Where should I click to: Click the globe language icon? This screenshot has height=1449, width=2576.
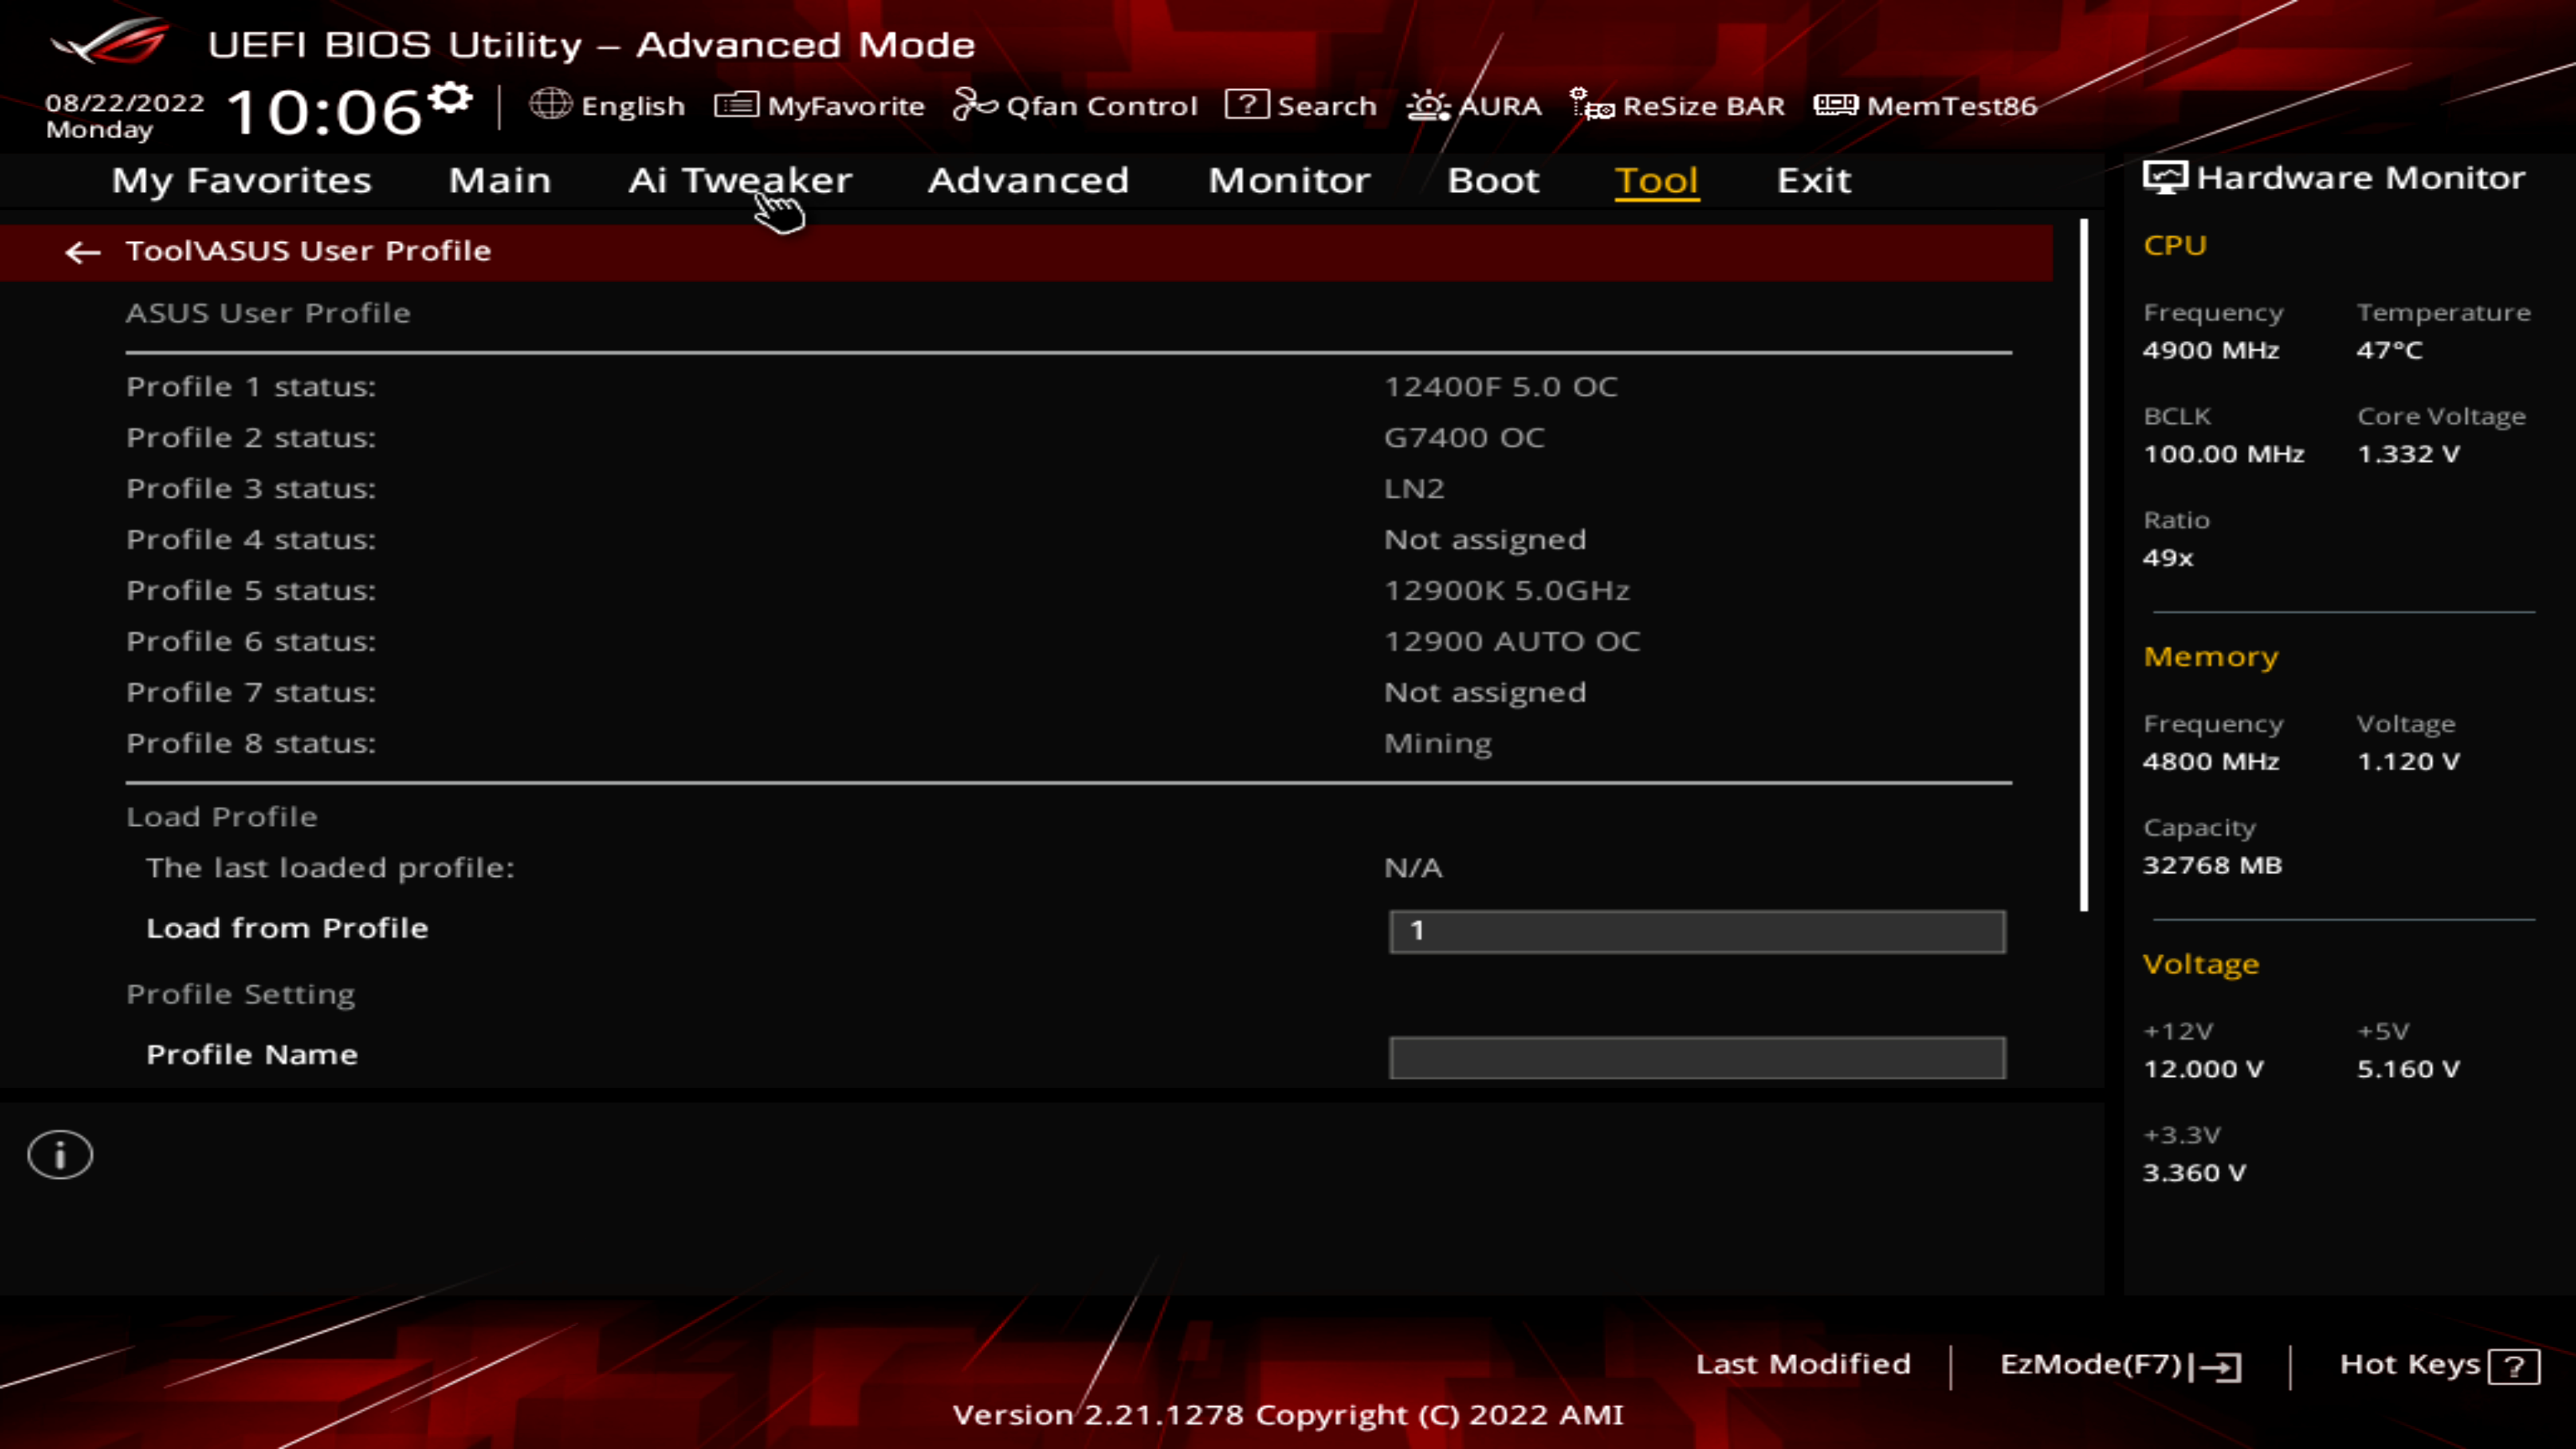[550, 104]
